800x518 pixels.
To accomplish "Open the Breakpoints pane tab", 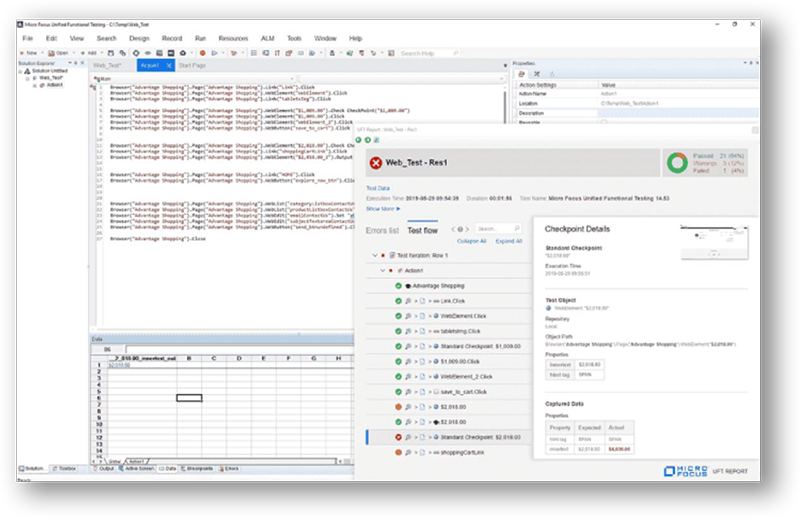I will tap(197, 468).
